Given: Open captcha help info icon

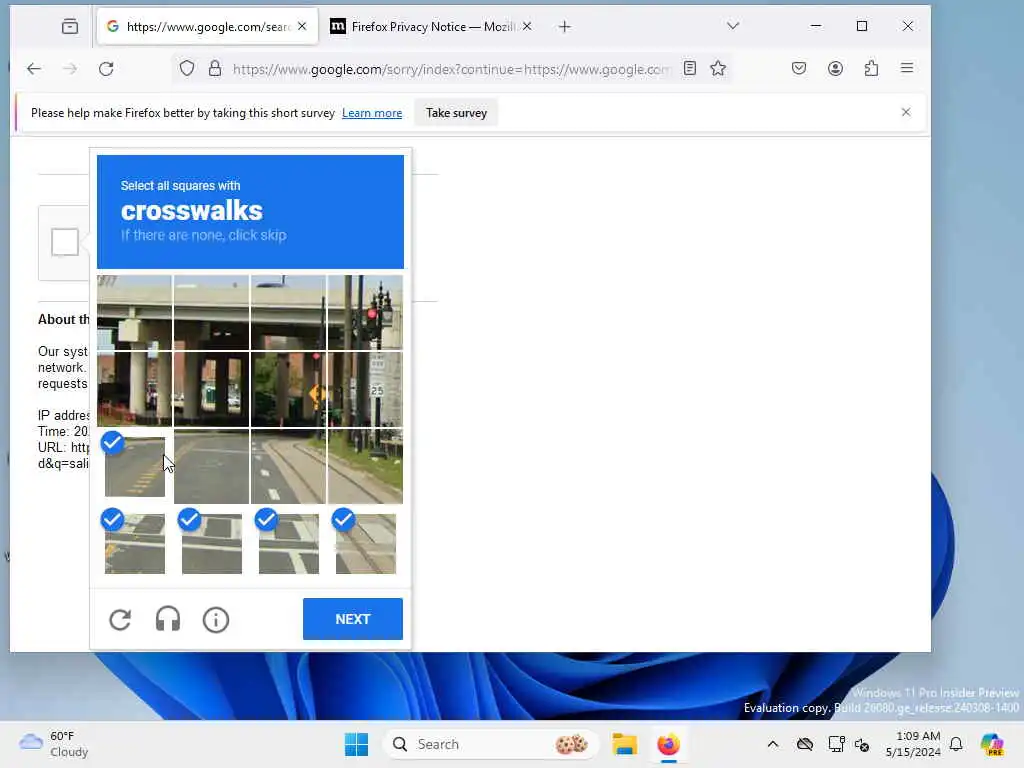Looking at the screenshot, I should coord(216,620).
